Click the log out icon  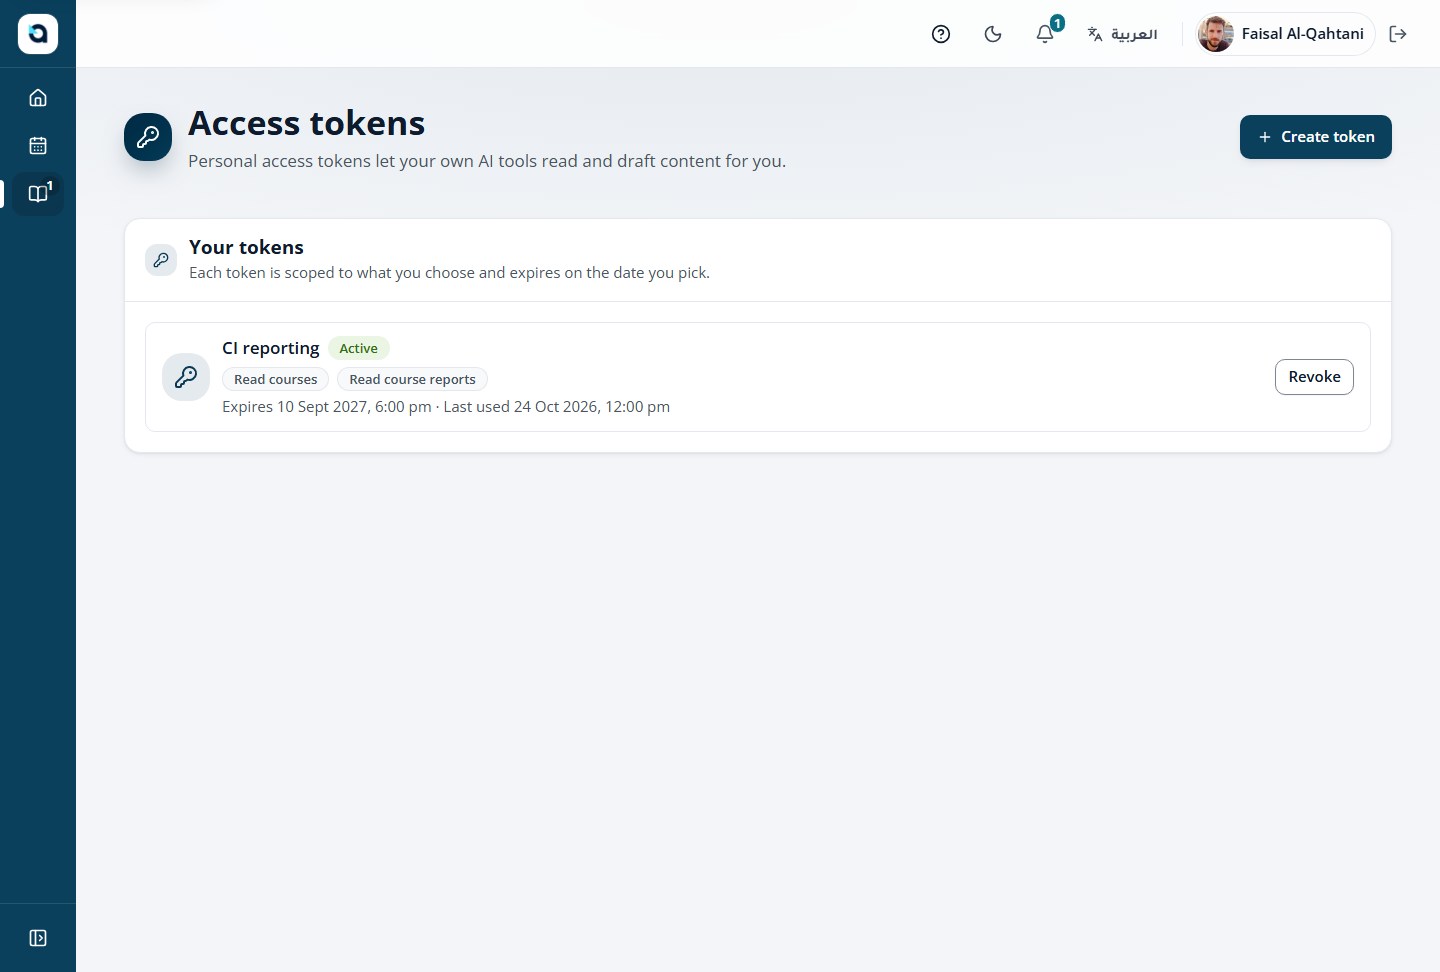1398,34
